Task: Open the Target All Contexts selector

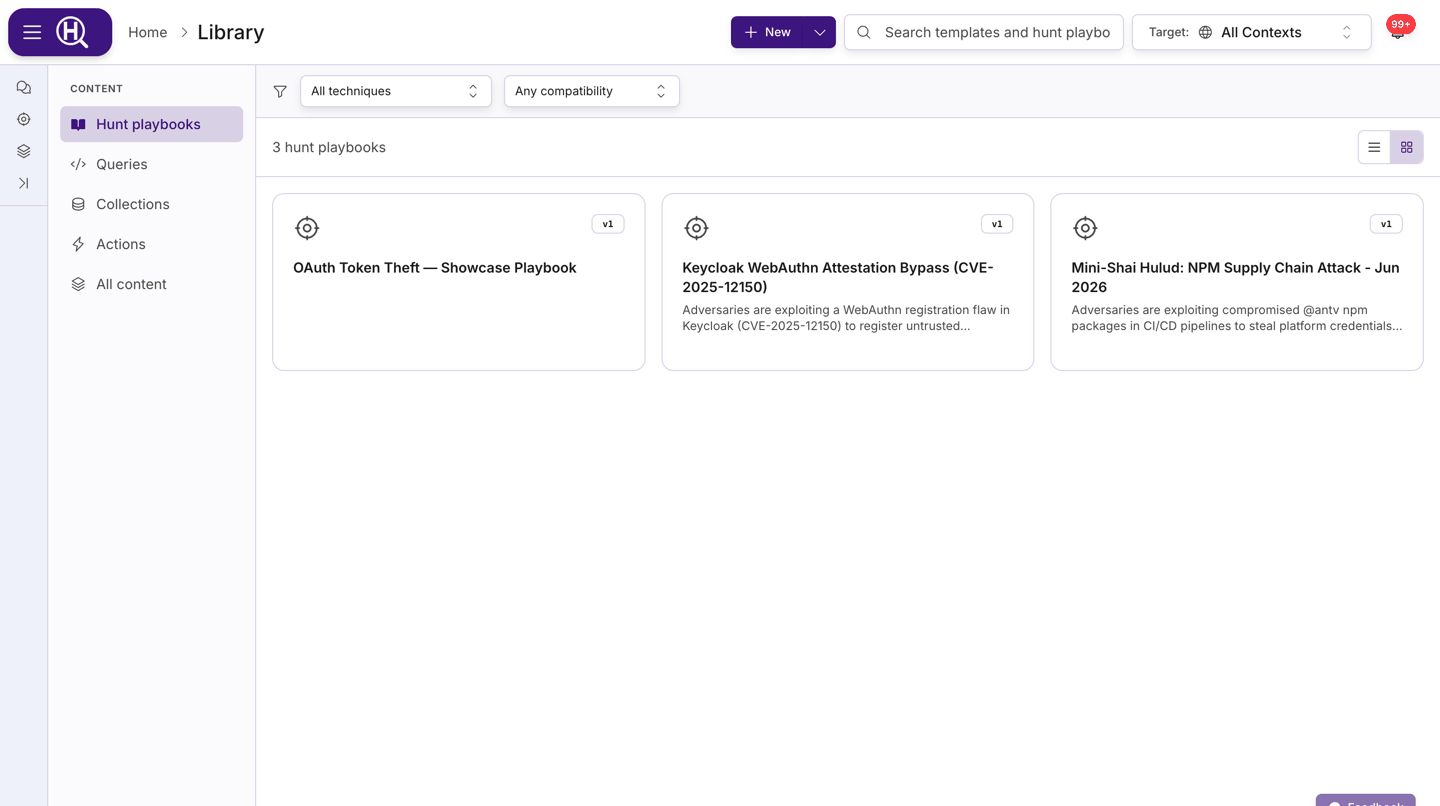Action: click(x=1252, y=32)
